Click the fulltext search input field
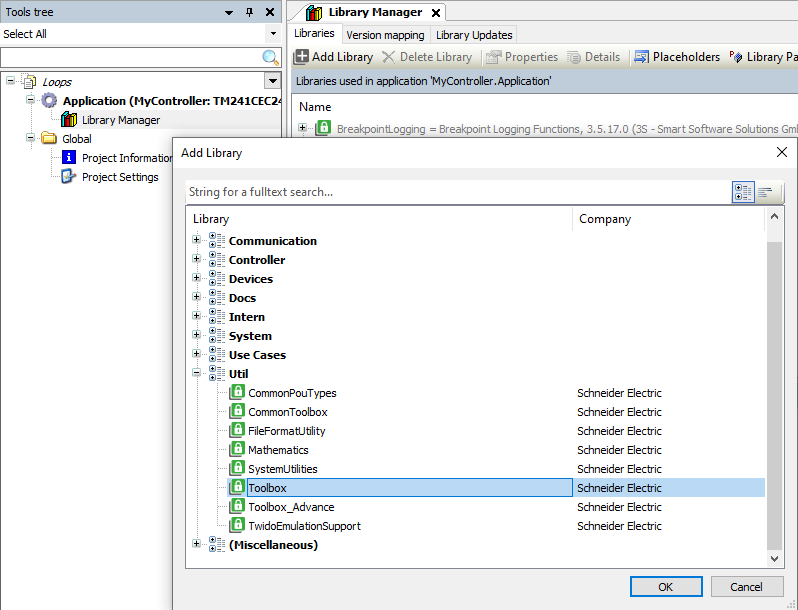The height and width of the screenshot is (610, 798). (455, 192)
